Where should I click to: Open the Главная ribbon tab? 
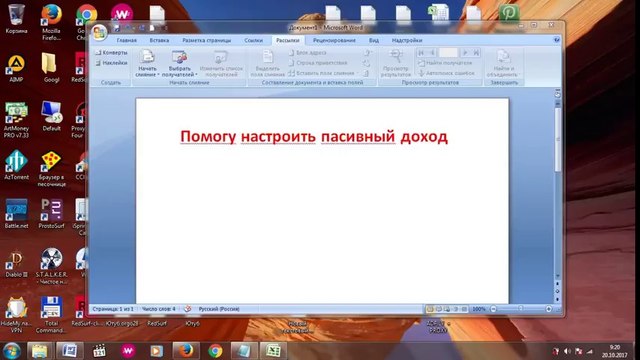tap(127, 40)
